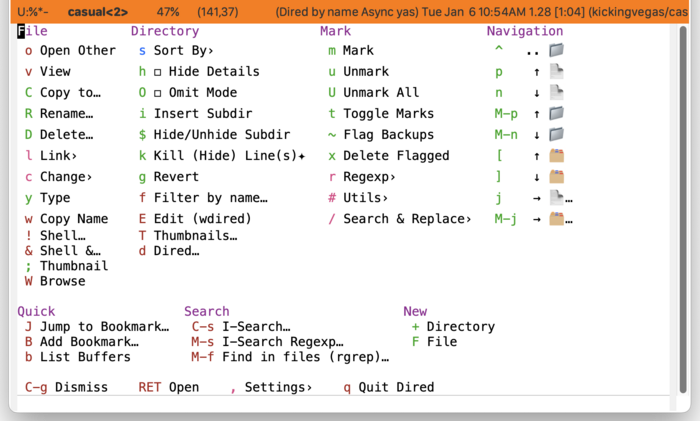Viewport: 700px width, 421px height.
Task: Click the parent directory folder icon beside '..'
Action: click(x=556, y=50)
